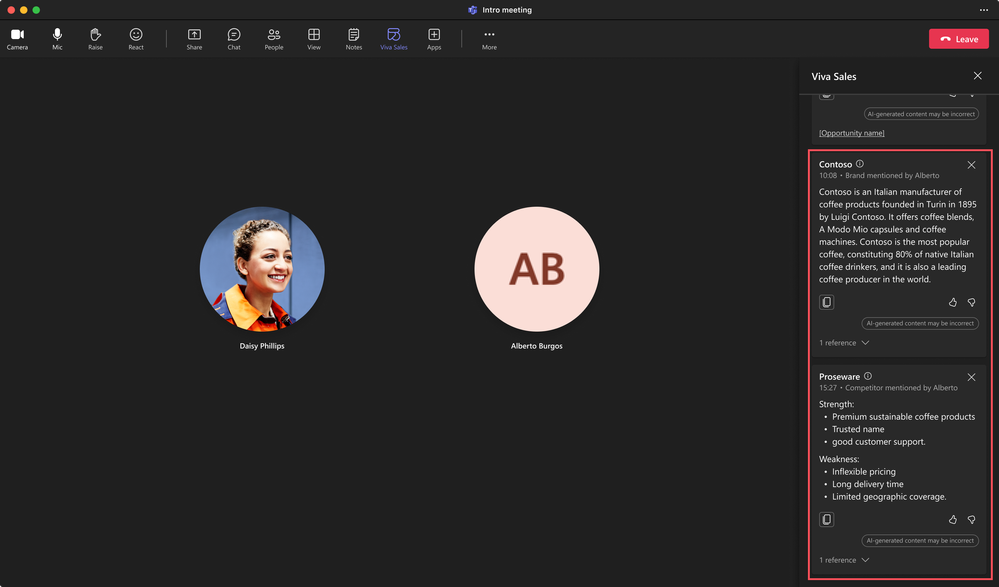
Task: Open the More actions menu
Action: pyautogui.click(x=489, y=39)
